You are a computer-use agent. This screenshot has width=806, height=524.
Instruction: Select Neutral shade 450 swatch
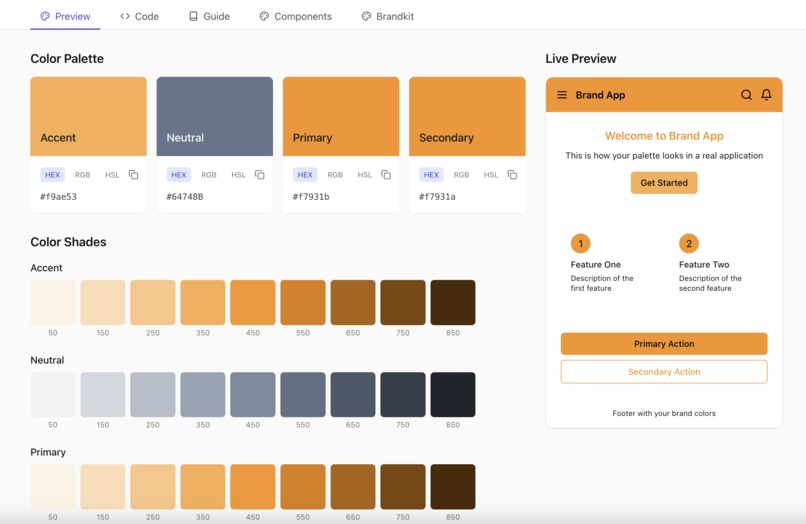tap(253, 394)
